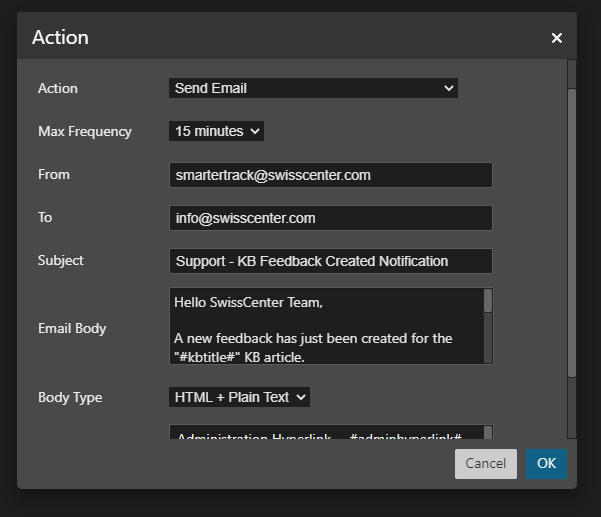Close the Action dialog with X
Image resolution: width=601 pixels, height=517 pixels.
(557, 38)
